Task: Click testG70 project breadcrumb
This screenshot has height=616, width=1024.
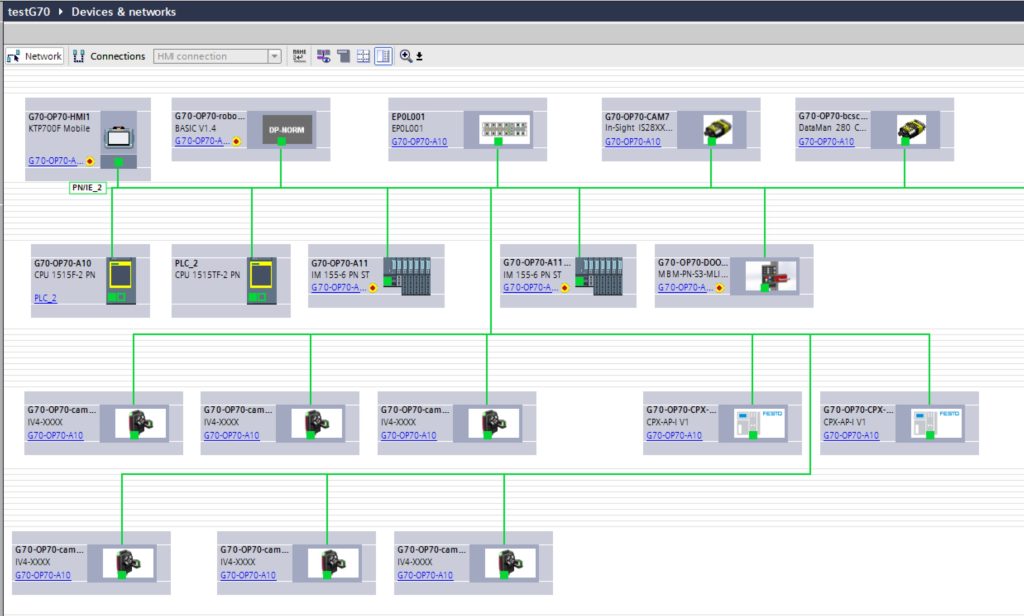Action: click(29, 12)
